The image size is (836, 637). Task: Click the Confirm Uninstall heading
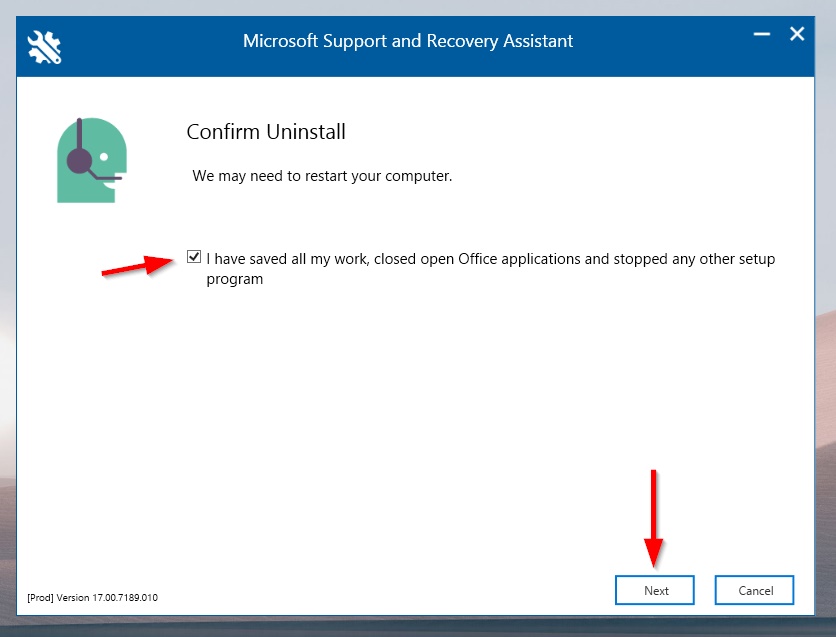pyautogui.click(x=266, y=132)
